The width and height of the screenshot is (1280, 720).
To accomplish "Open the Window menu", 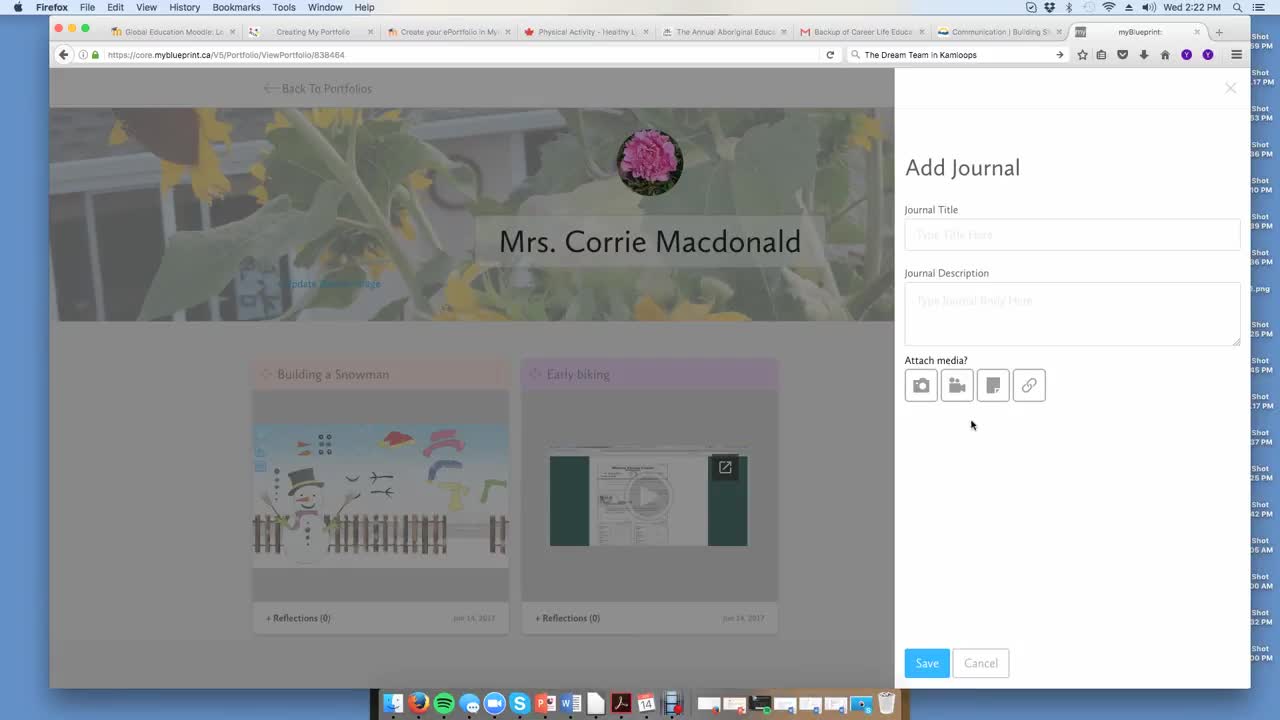I will (x=325, y=7).
